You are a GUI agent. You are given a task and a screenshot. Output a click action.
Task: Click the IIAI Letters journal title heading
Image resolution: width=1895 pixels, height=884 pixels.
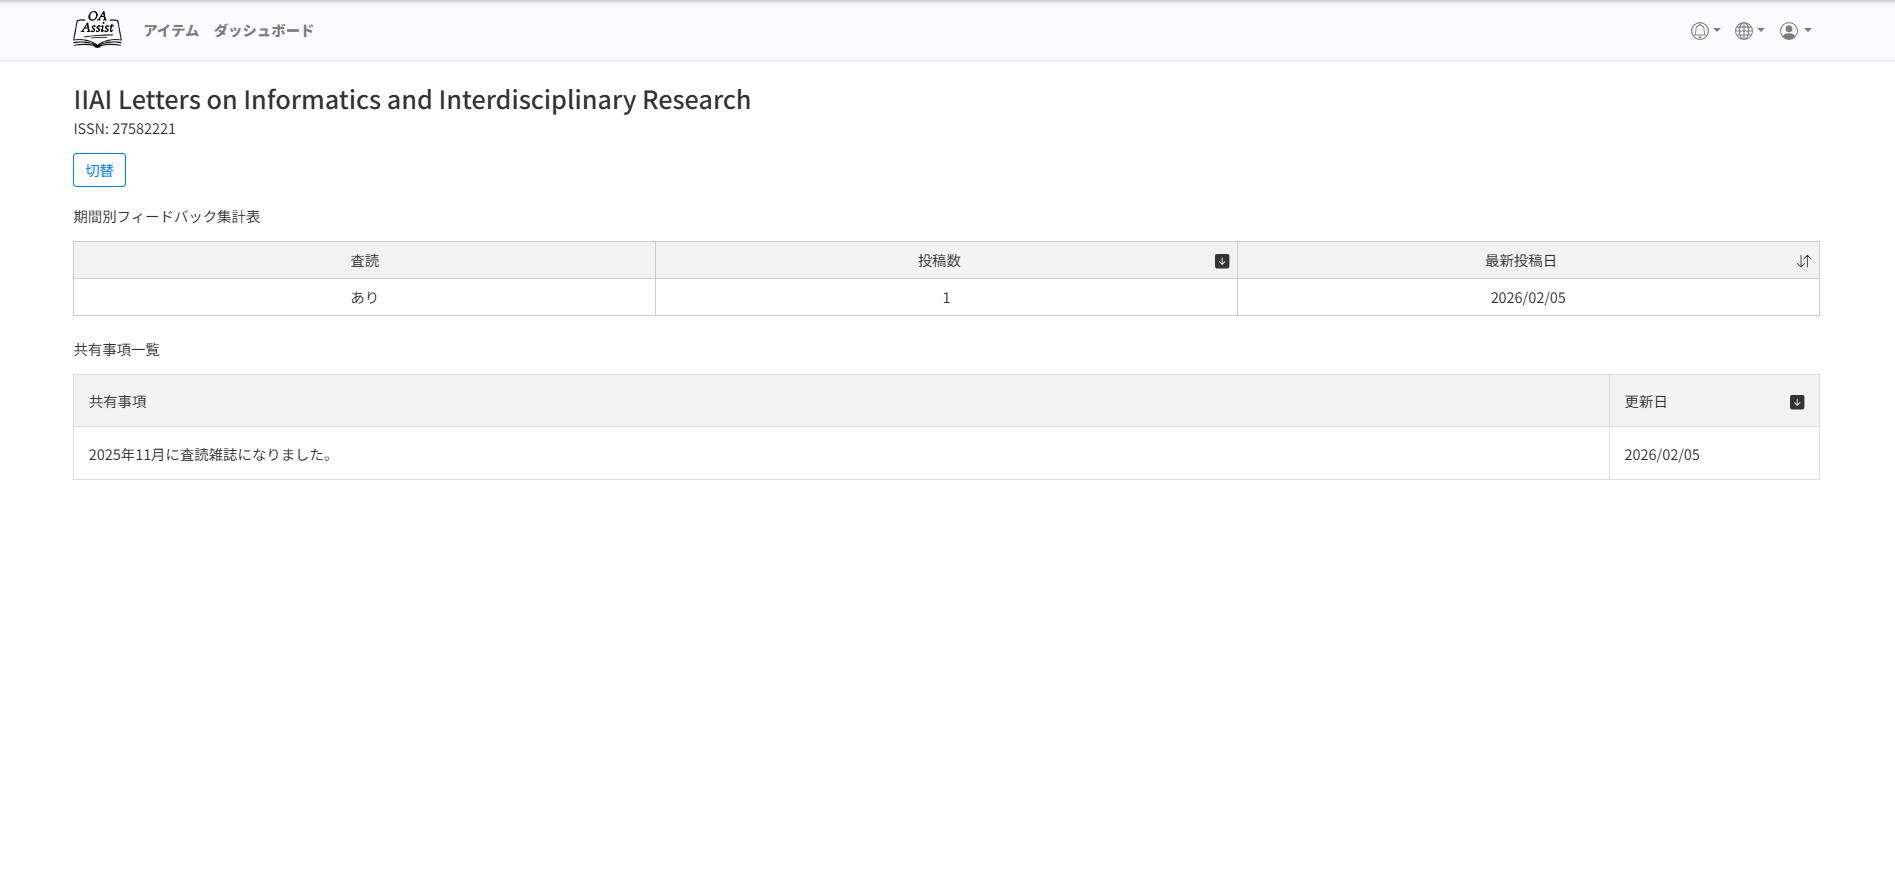click(412, 100)
